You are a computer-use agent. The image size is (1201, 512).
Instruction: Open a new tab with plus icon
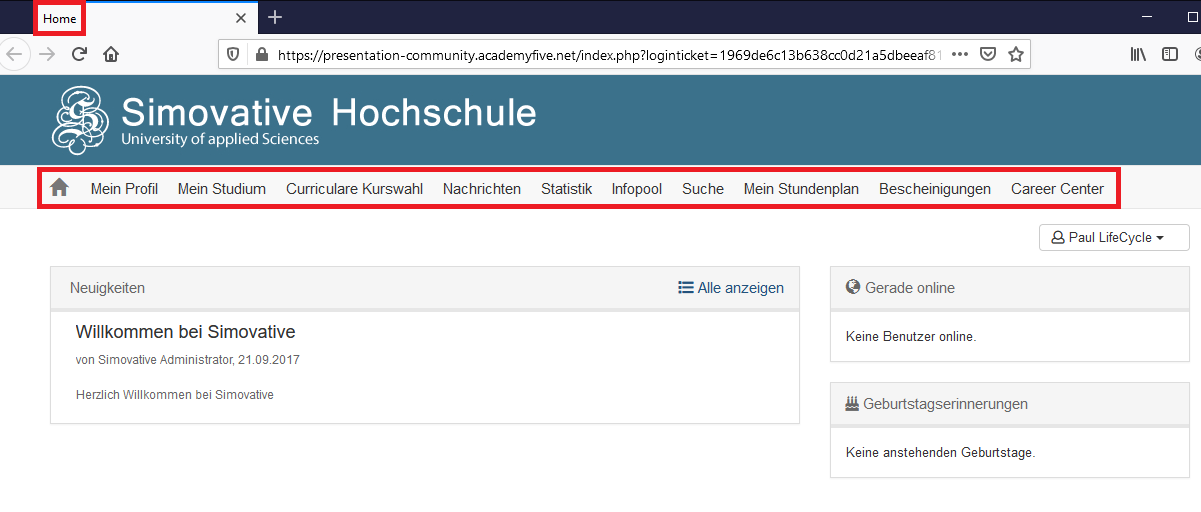[275, 17]
